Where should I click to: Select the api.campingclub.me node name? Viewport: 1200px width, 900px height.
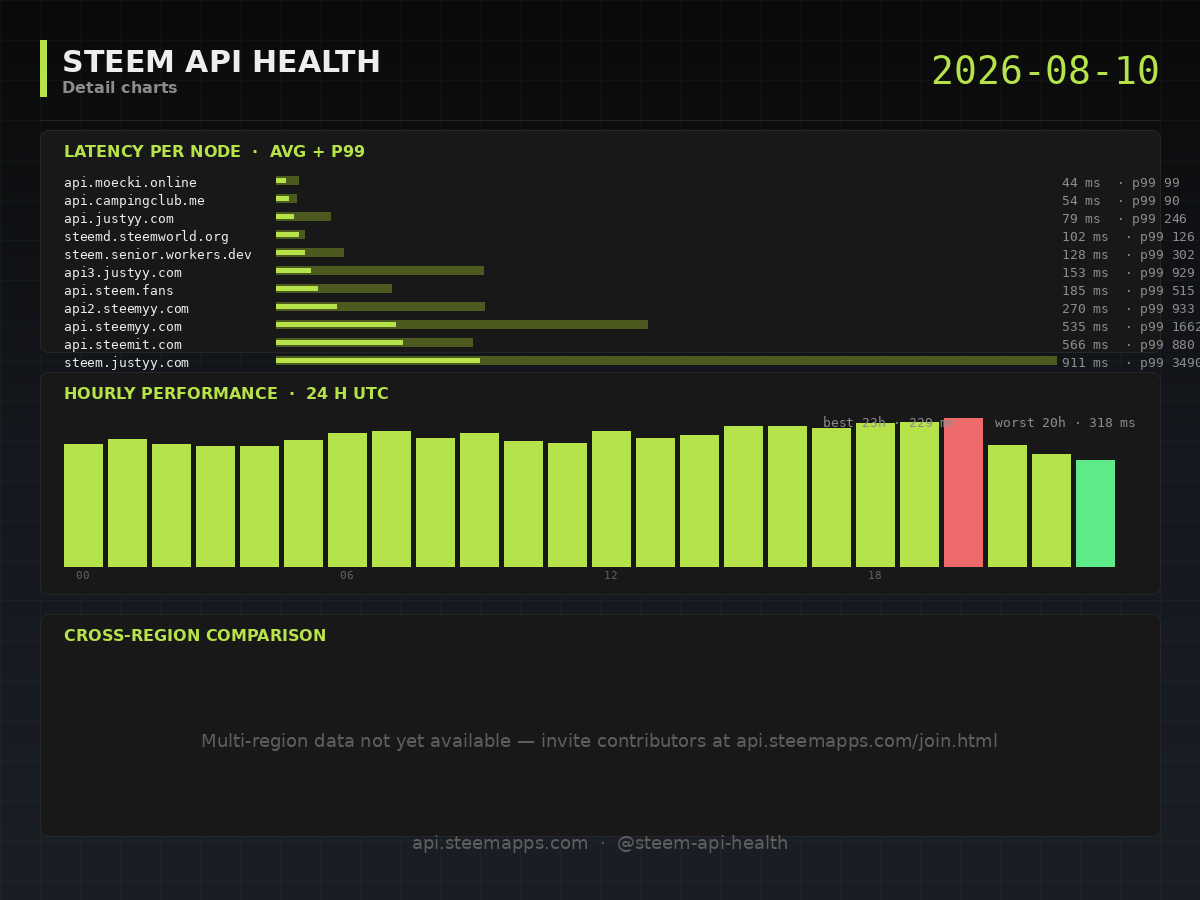[134, 201]
